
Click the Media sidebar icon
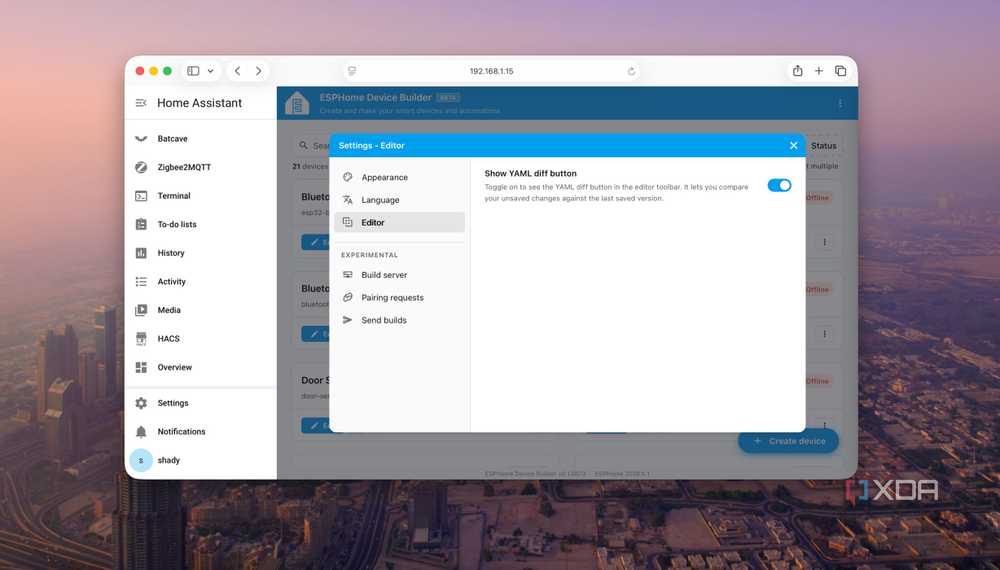coord(141,311)
